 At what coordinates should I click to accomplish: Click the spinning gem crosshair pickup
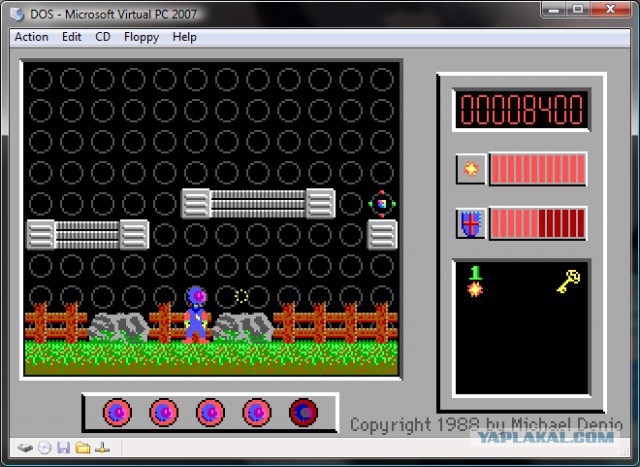382,204
